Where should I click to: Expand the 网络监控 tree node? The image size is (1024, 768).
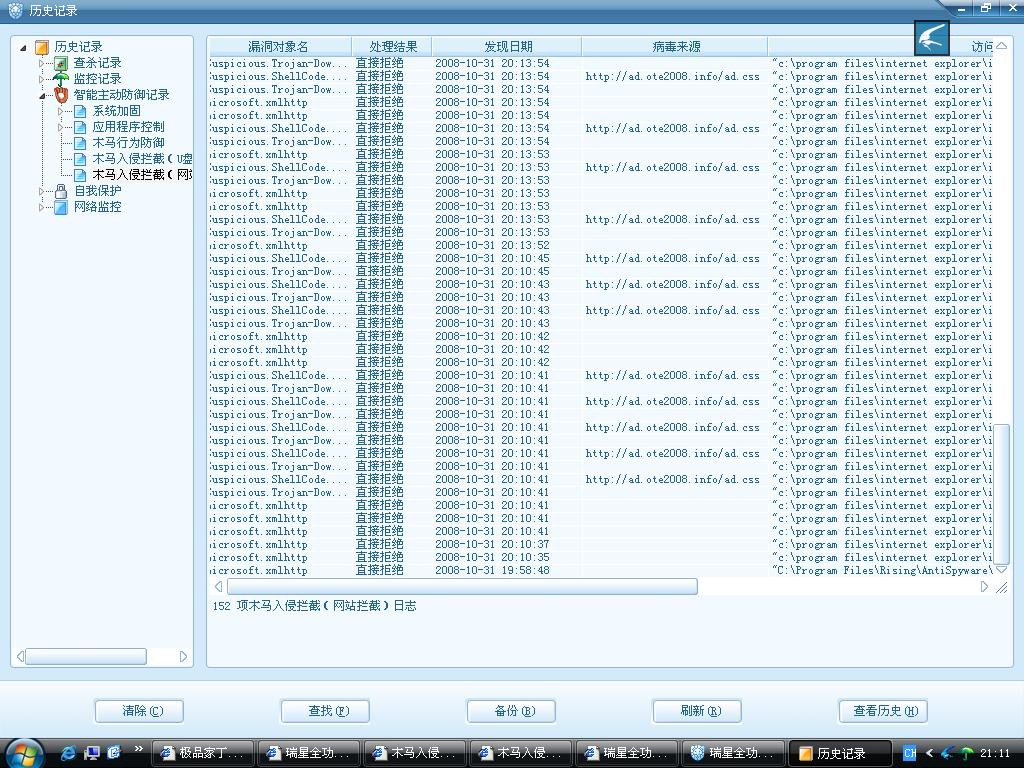tap(42, 207)
